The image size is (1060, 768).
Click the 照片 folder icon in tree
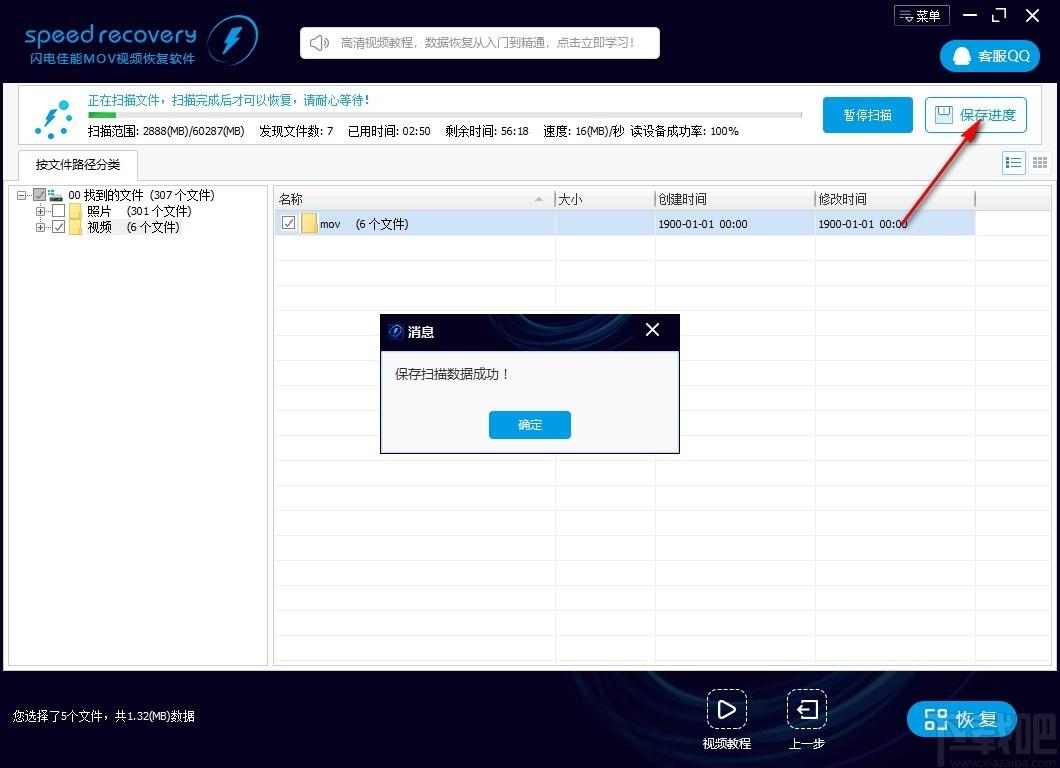point(76,211)
